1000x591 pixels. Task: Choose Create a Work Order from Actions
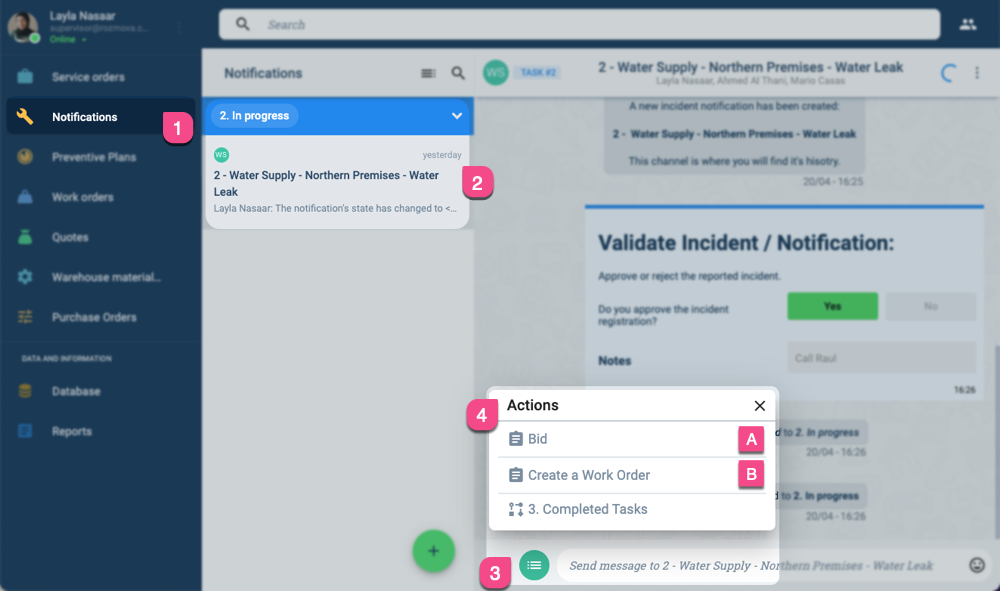click(588, 473)
